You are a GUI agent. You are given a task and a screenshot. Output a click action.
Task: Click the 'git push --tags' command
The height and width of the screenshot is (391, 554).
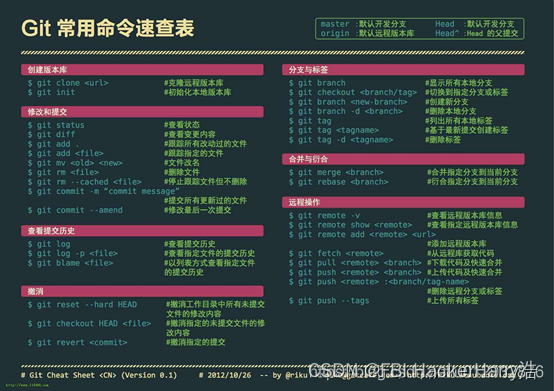point(329,301)
